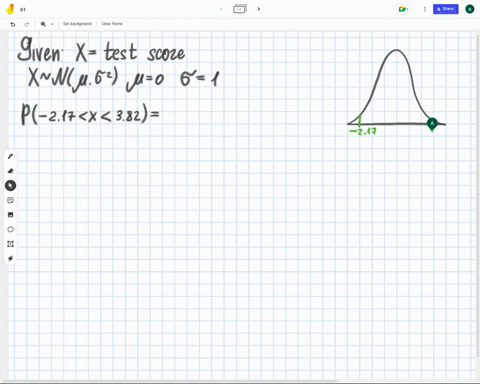Undo the last action
Viewport: 480px width, 384px height.
tap(13, 24)
